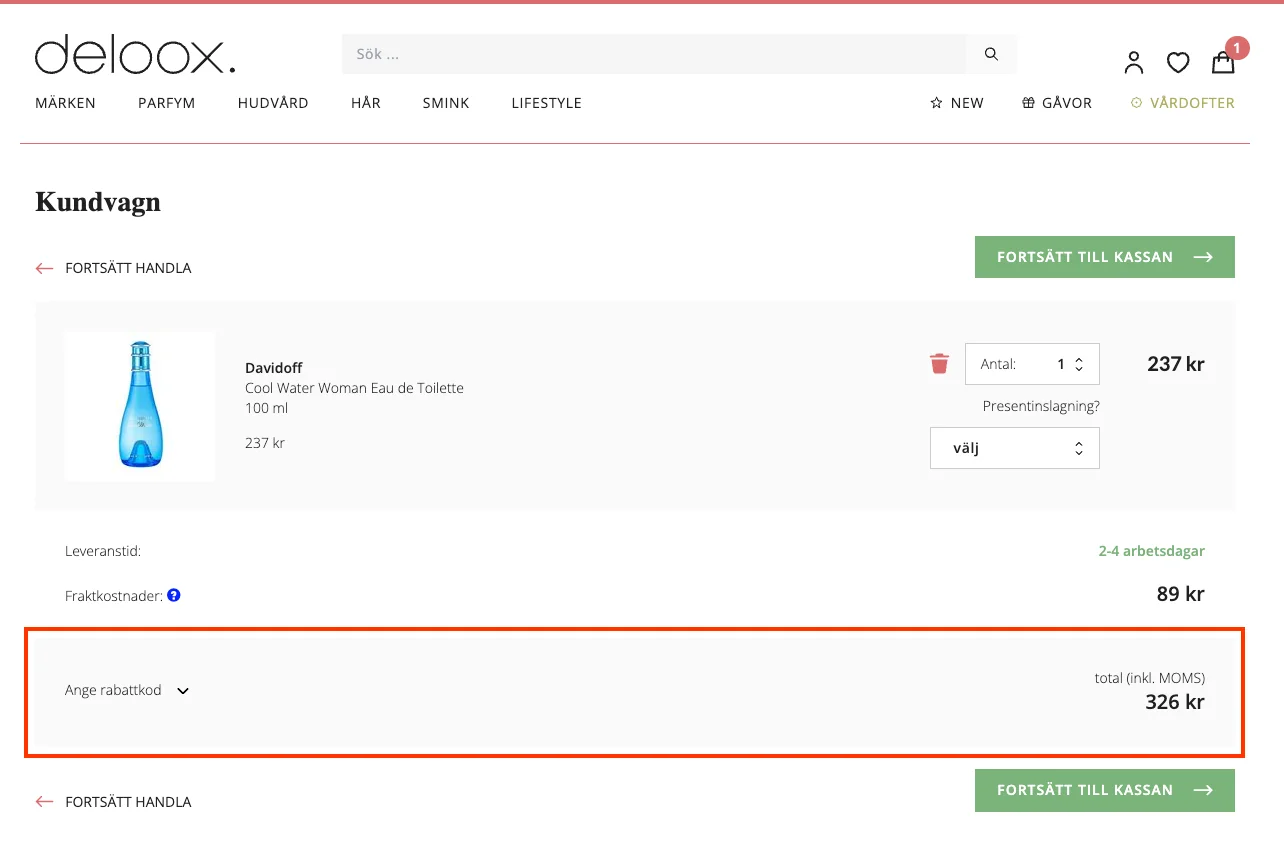The height and width of the screenshot is (850, 1284).
Task: Open the HÅR menu
Action: pos(366,103)
